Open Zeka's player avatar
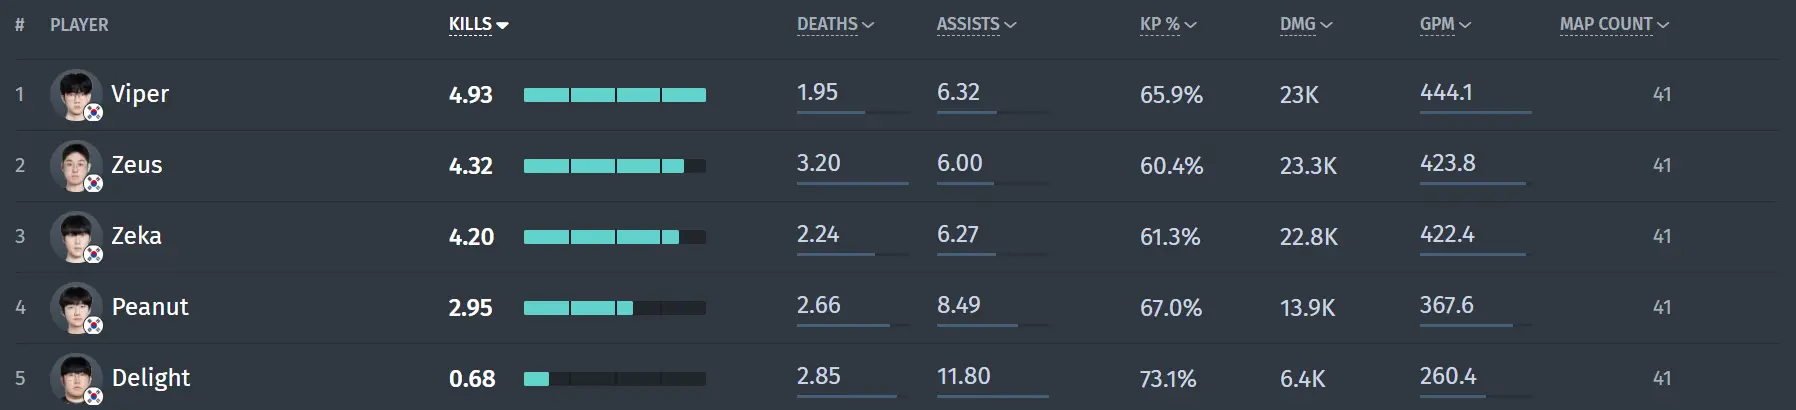1796x410 pixels. pos(76,237)
